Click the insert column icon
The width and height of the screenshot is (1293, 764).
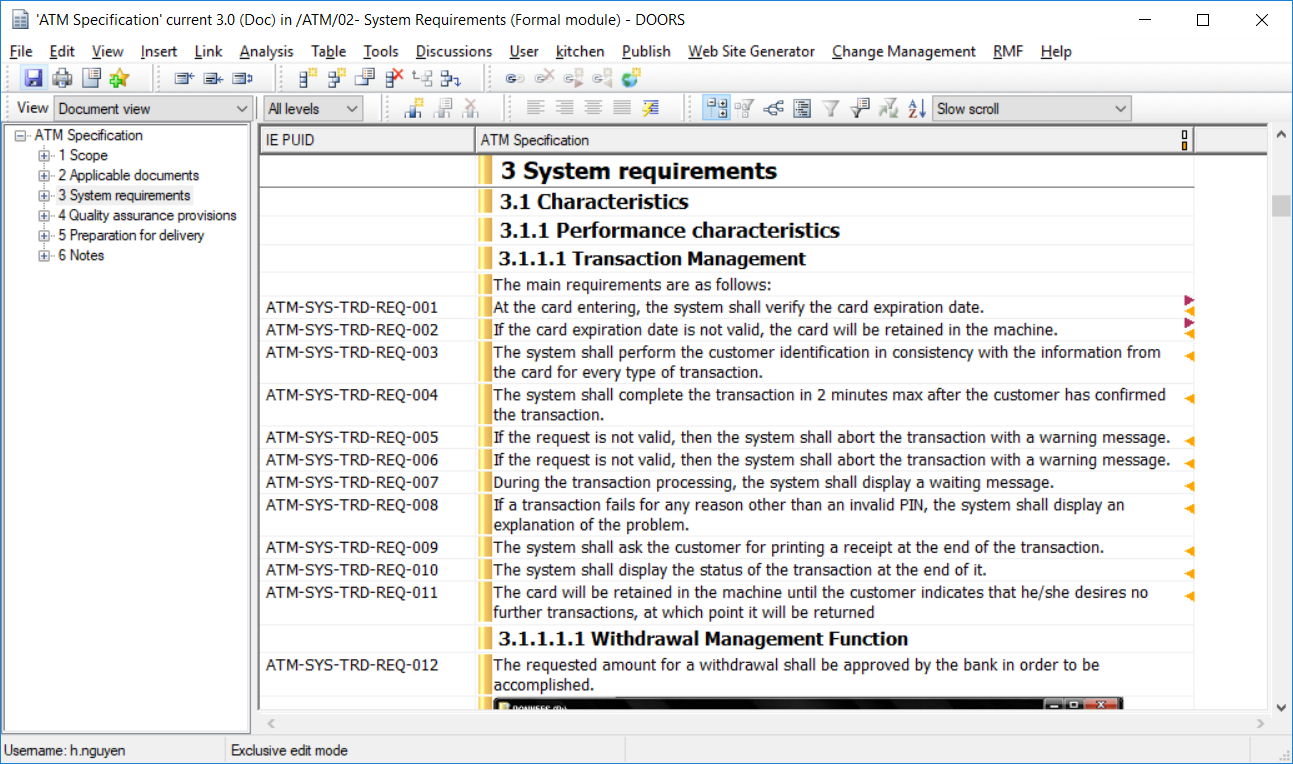tap(413, 108)
